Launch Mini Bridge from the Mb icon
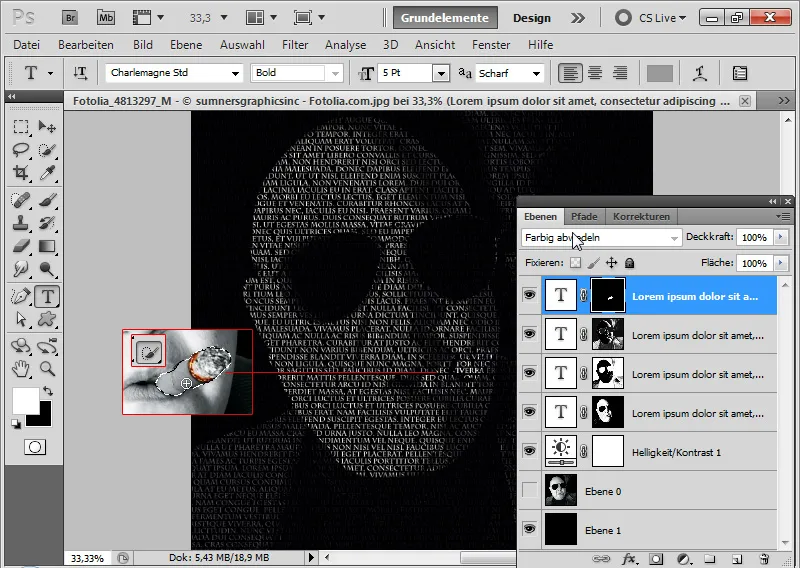The image size is (800, 568). 106,18
